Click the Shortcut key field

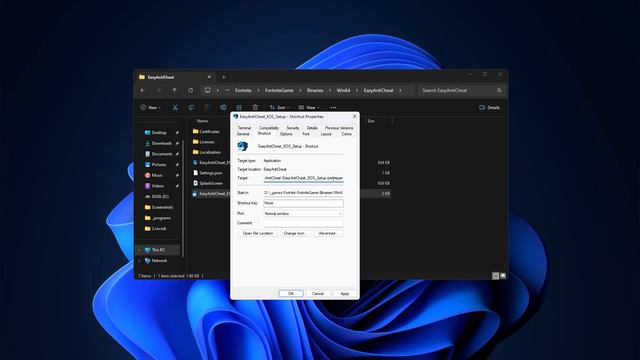click(303, 203)
